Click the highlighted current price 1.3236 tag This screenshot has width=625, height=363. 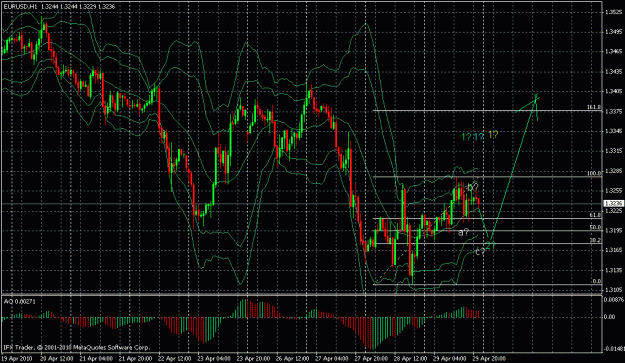(613, 204)
